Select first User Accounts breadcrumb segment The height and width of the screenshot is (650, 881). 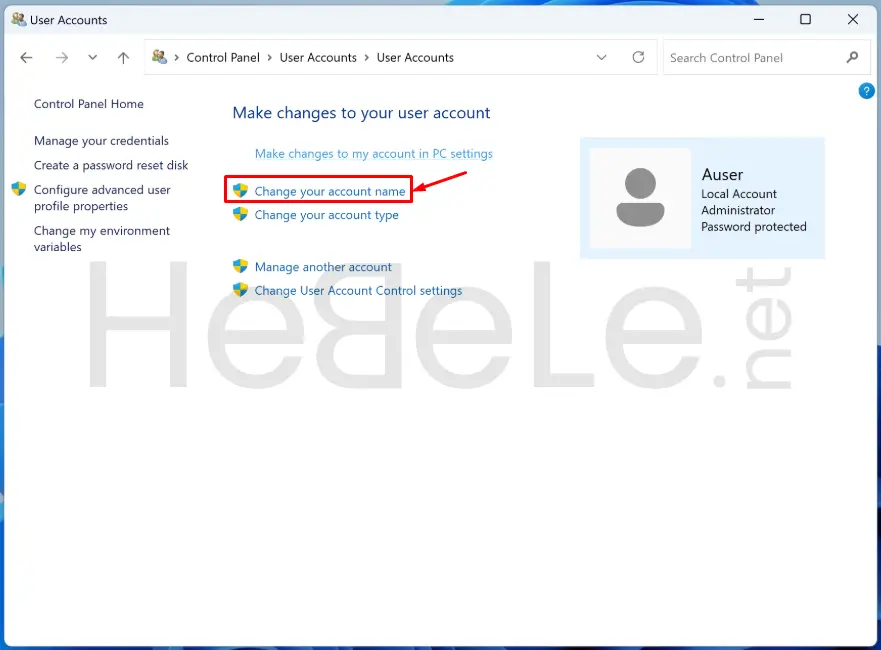tap(318, 57)
